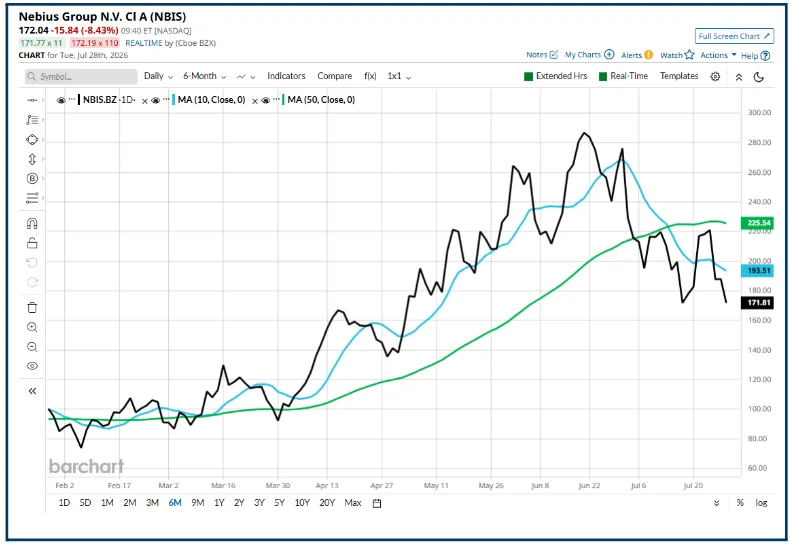791x544 pixels.
Task: Select the 1Y time range
Action: tap(219, 503)
